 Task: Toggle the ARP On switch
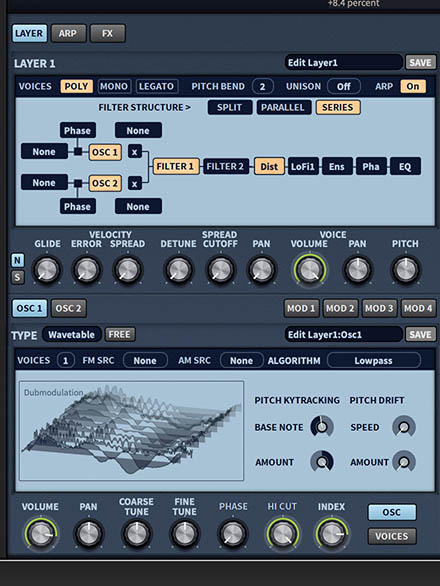pos(413,86)
